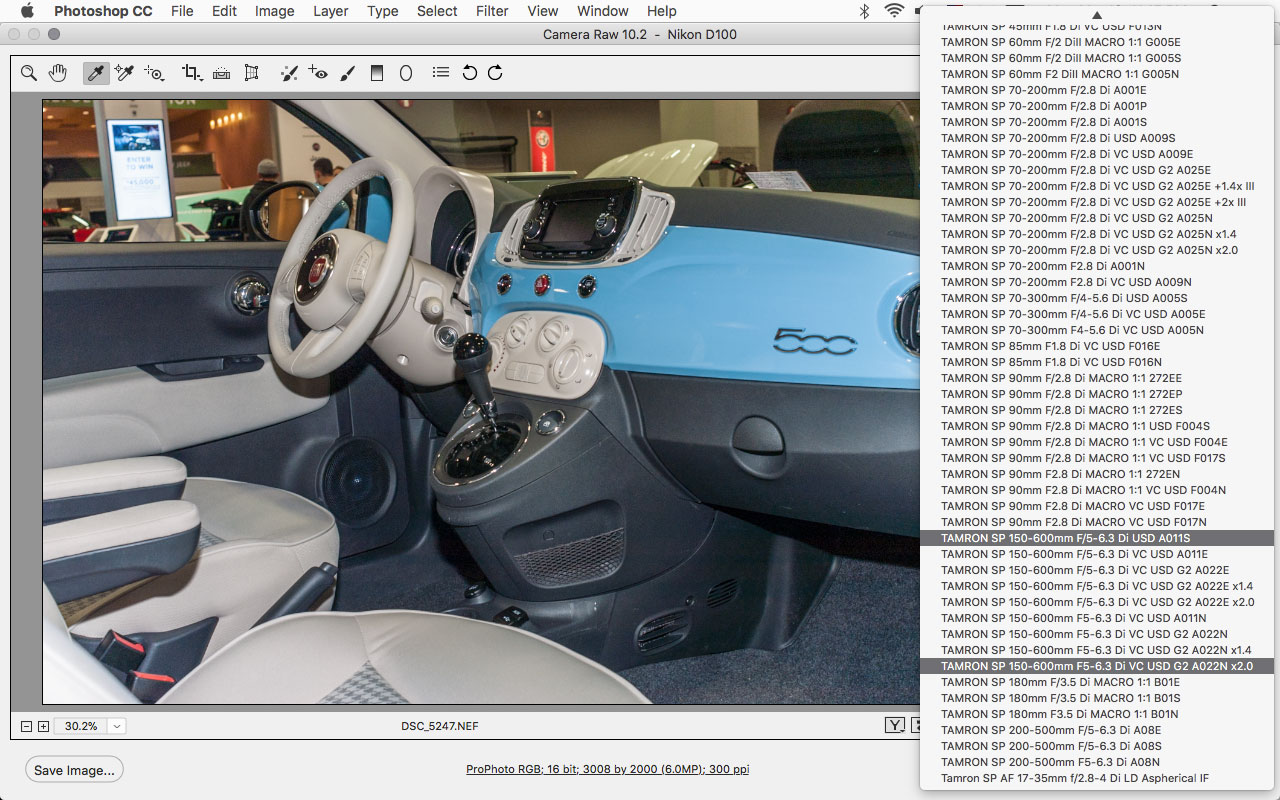Select the Graduated Filter tool
This screenshot has width=1280, height=800.
coord(377,73)
